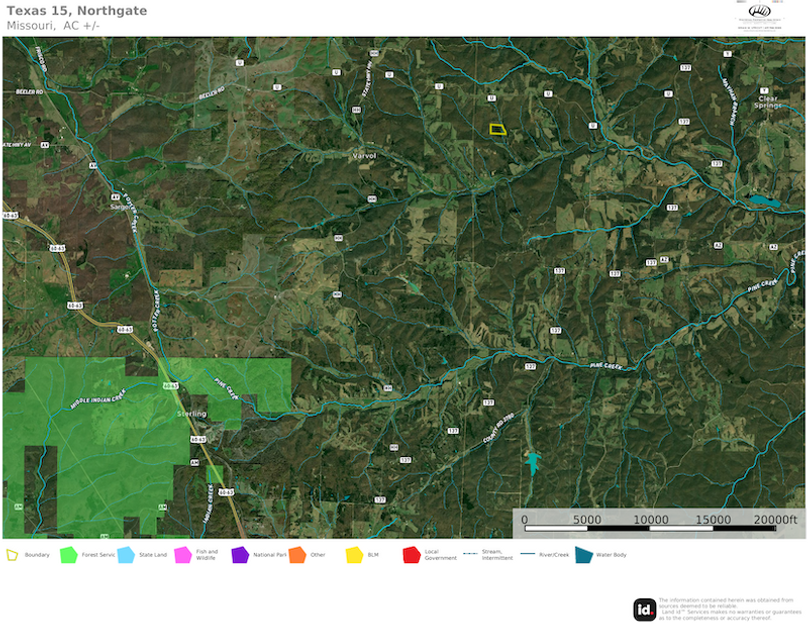Screen dimensions: 808x624
Task: Click the Land id logo icon
Action: point(644,609)
